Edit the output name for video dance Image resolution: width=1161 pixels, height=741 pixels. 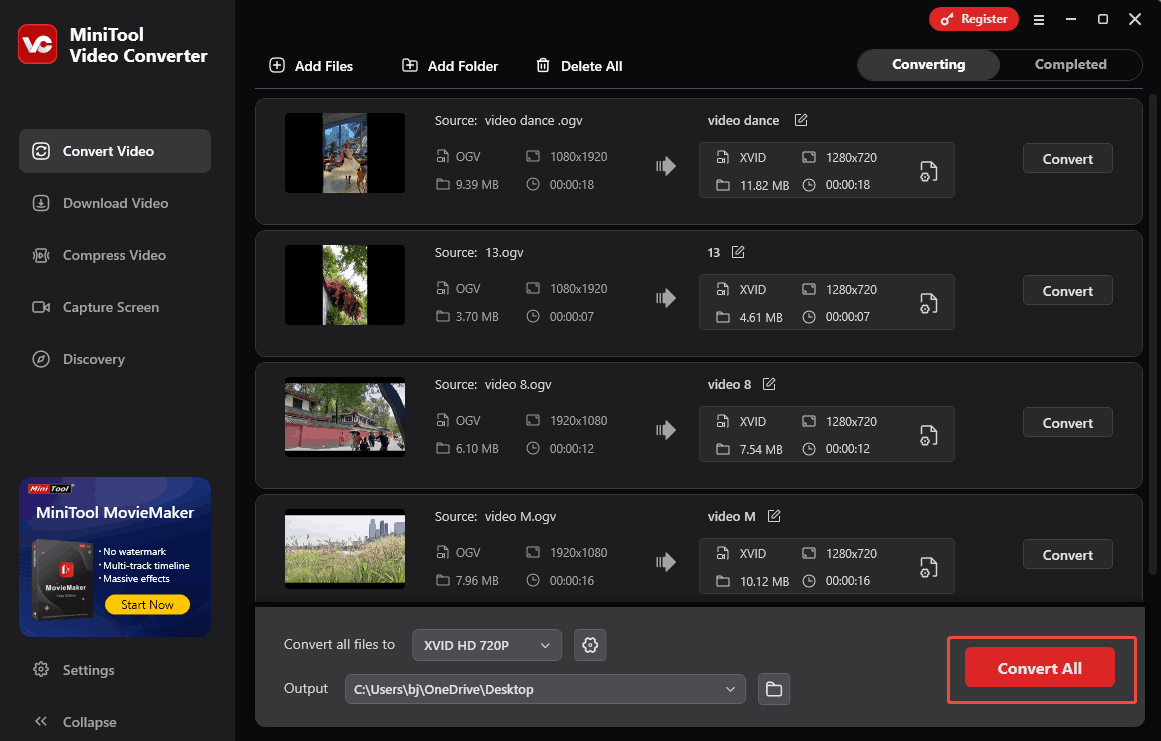(x=800, y=120)
